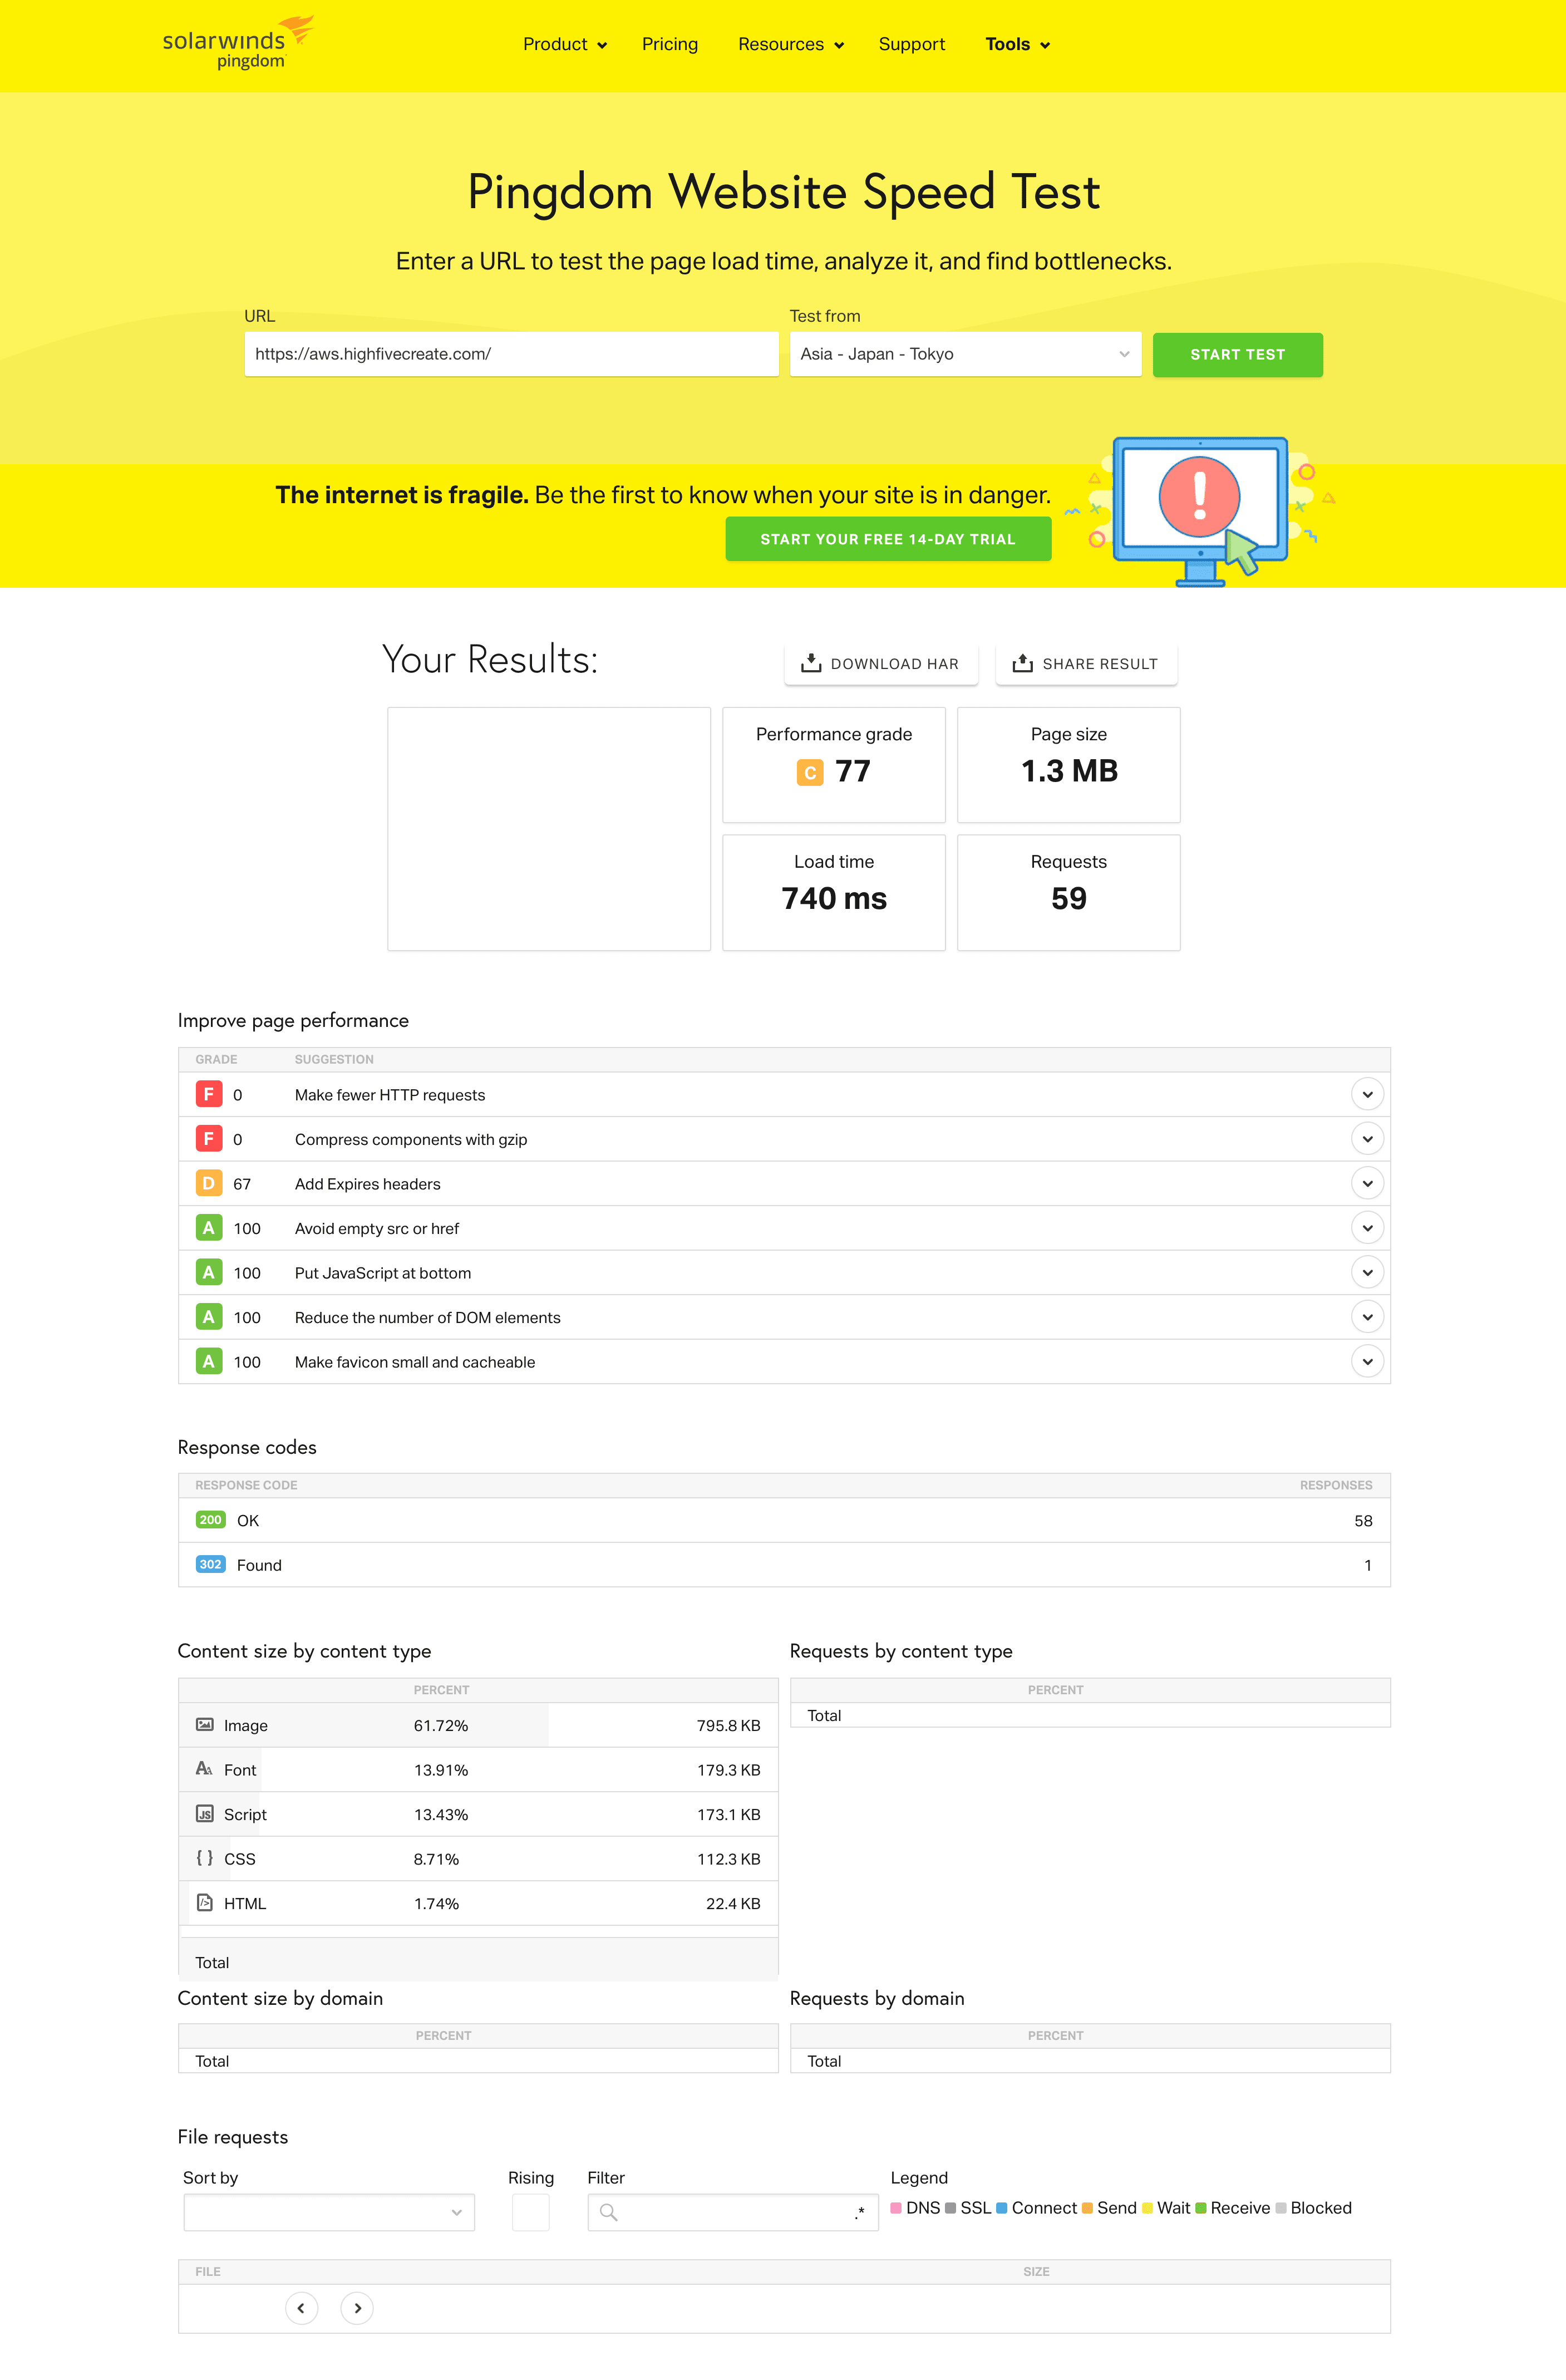Click the Start Test button
Image resolution: width=1566 pixels, height=2380 pixels.
point(1237,355)
